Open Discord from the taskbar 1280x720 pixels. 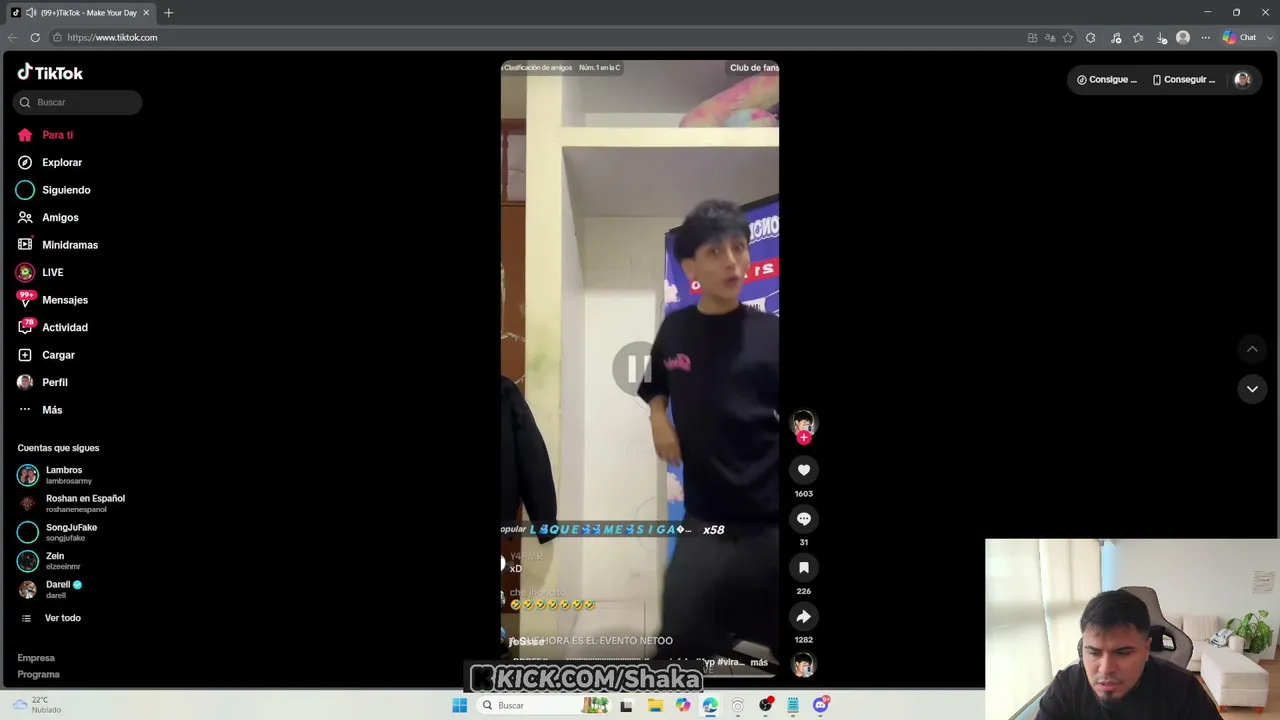[x=821, y=705]
